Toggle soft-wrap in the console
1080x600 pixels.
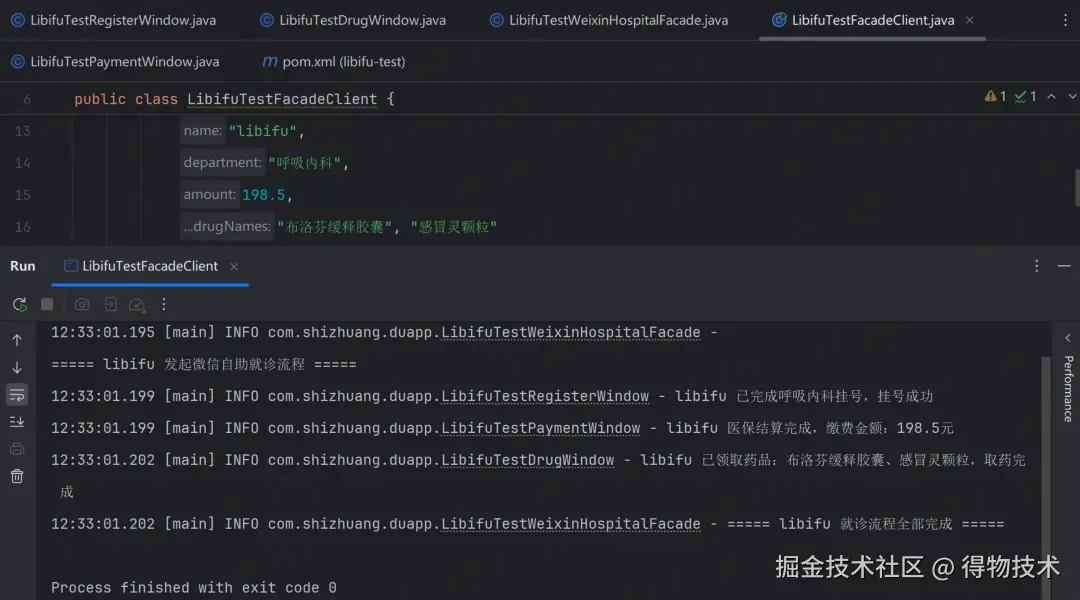pyautogui.click(x=17, y=395)
